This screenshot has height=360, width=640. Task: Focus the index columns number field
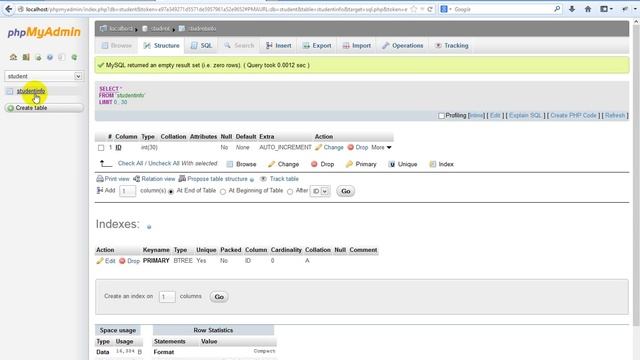tap(167, 297)
